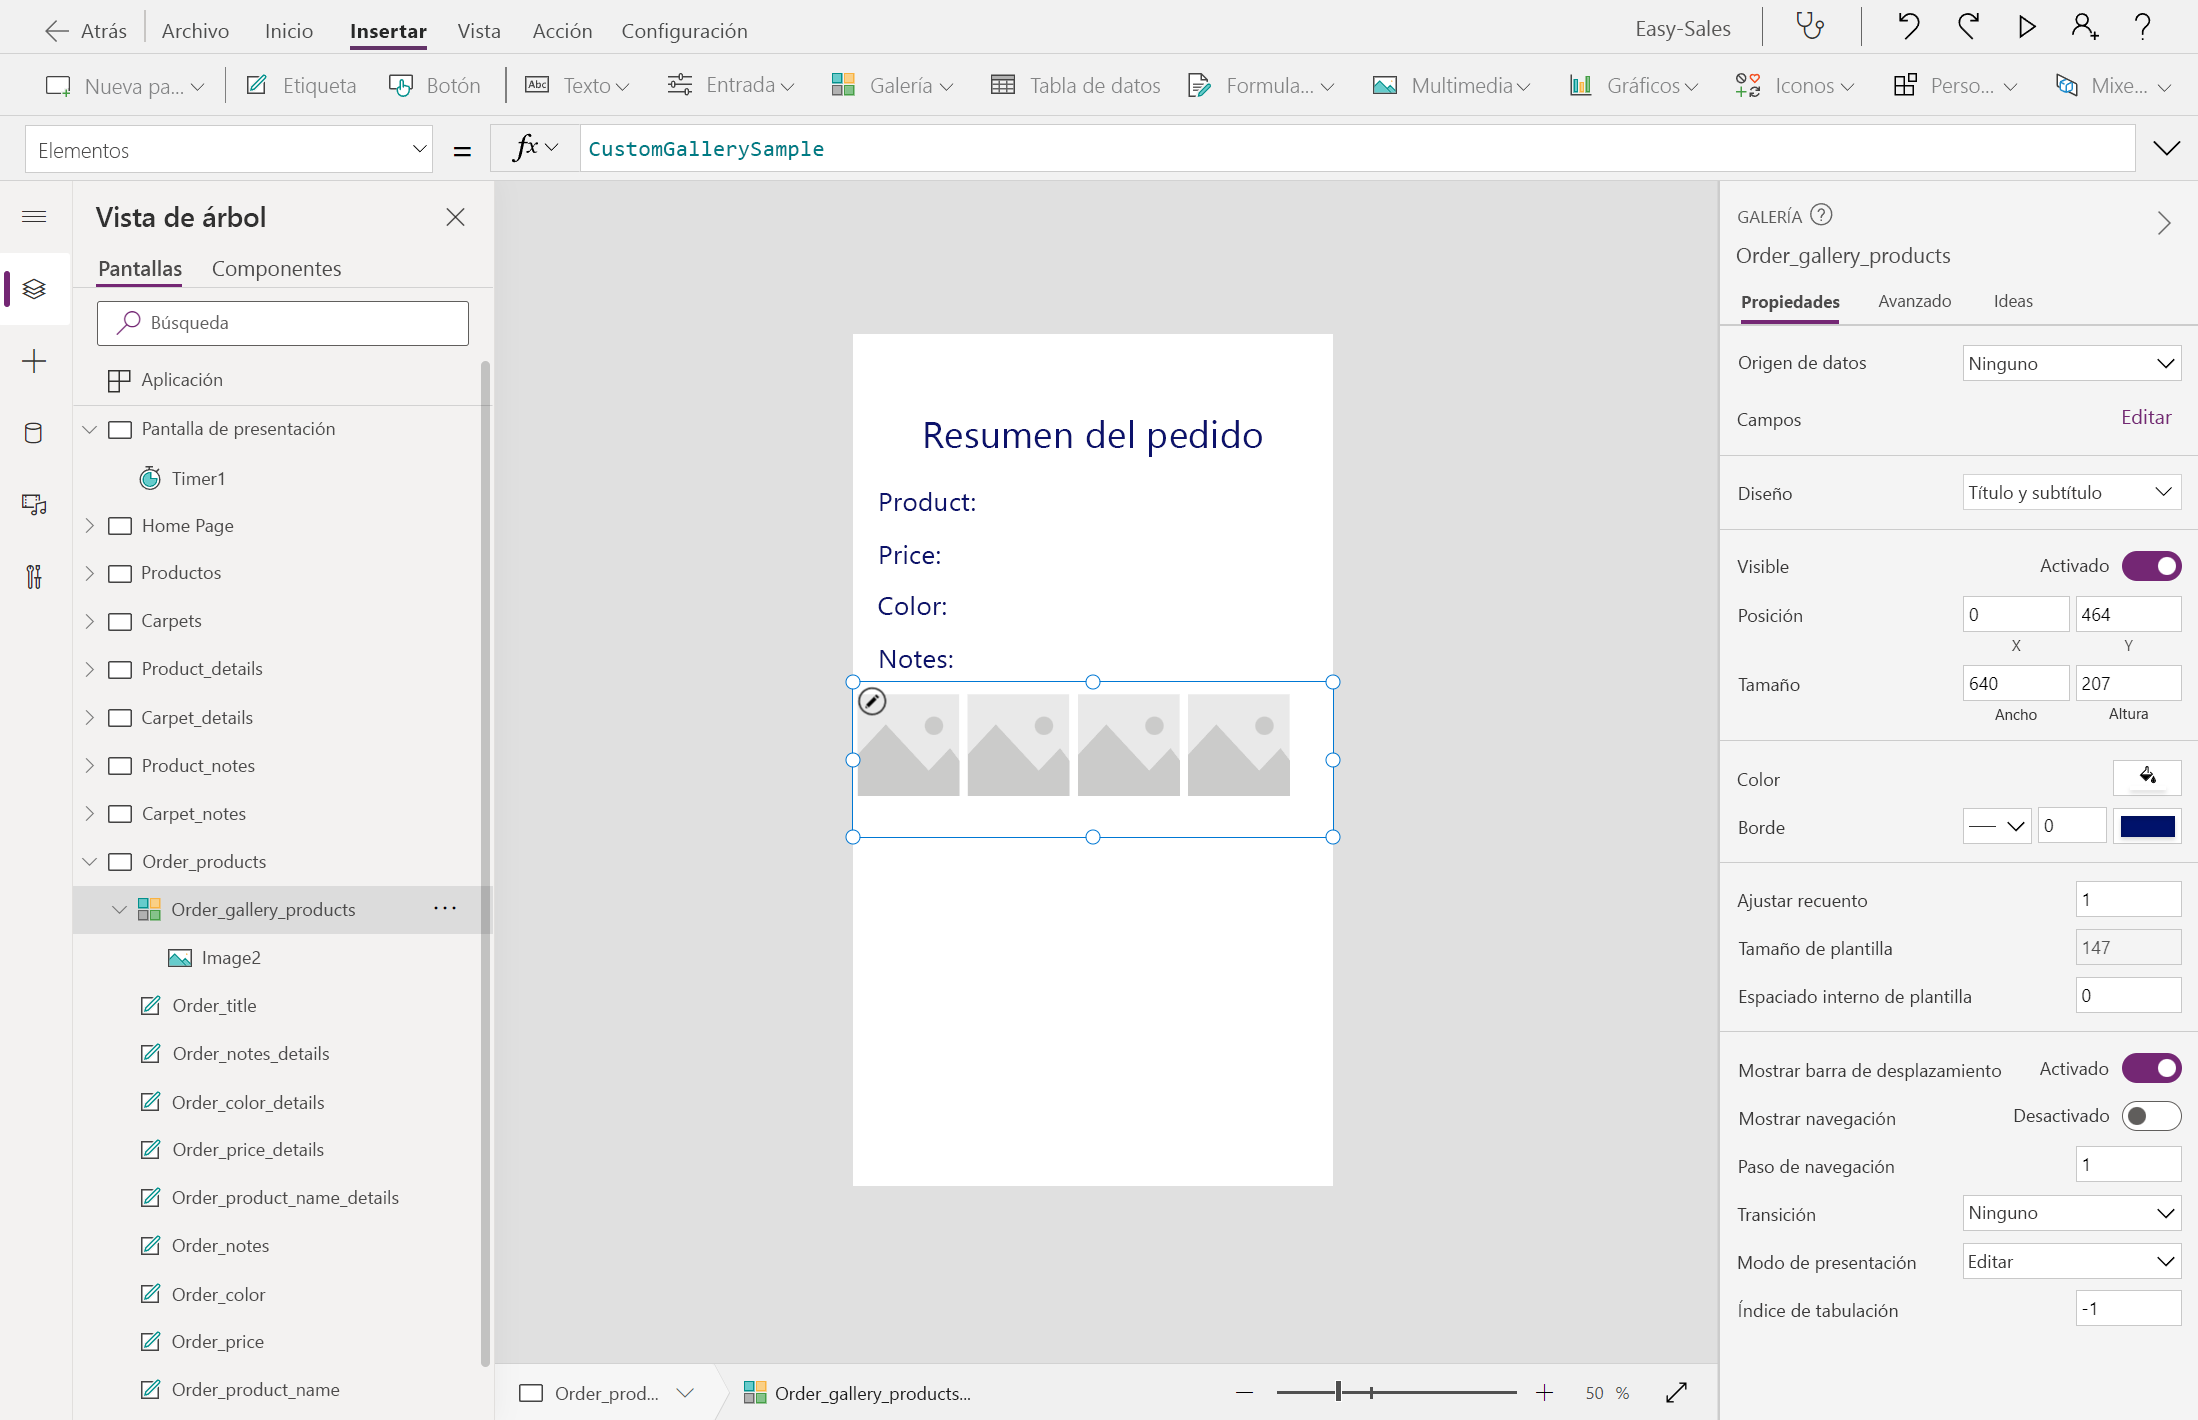2198x1420 pixels.
Task: Switch to the Componentes tab
Action: click(276, 268)
